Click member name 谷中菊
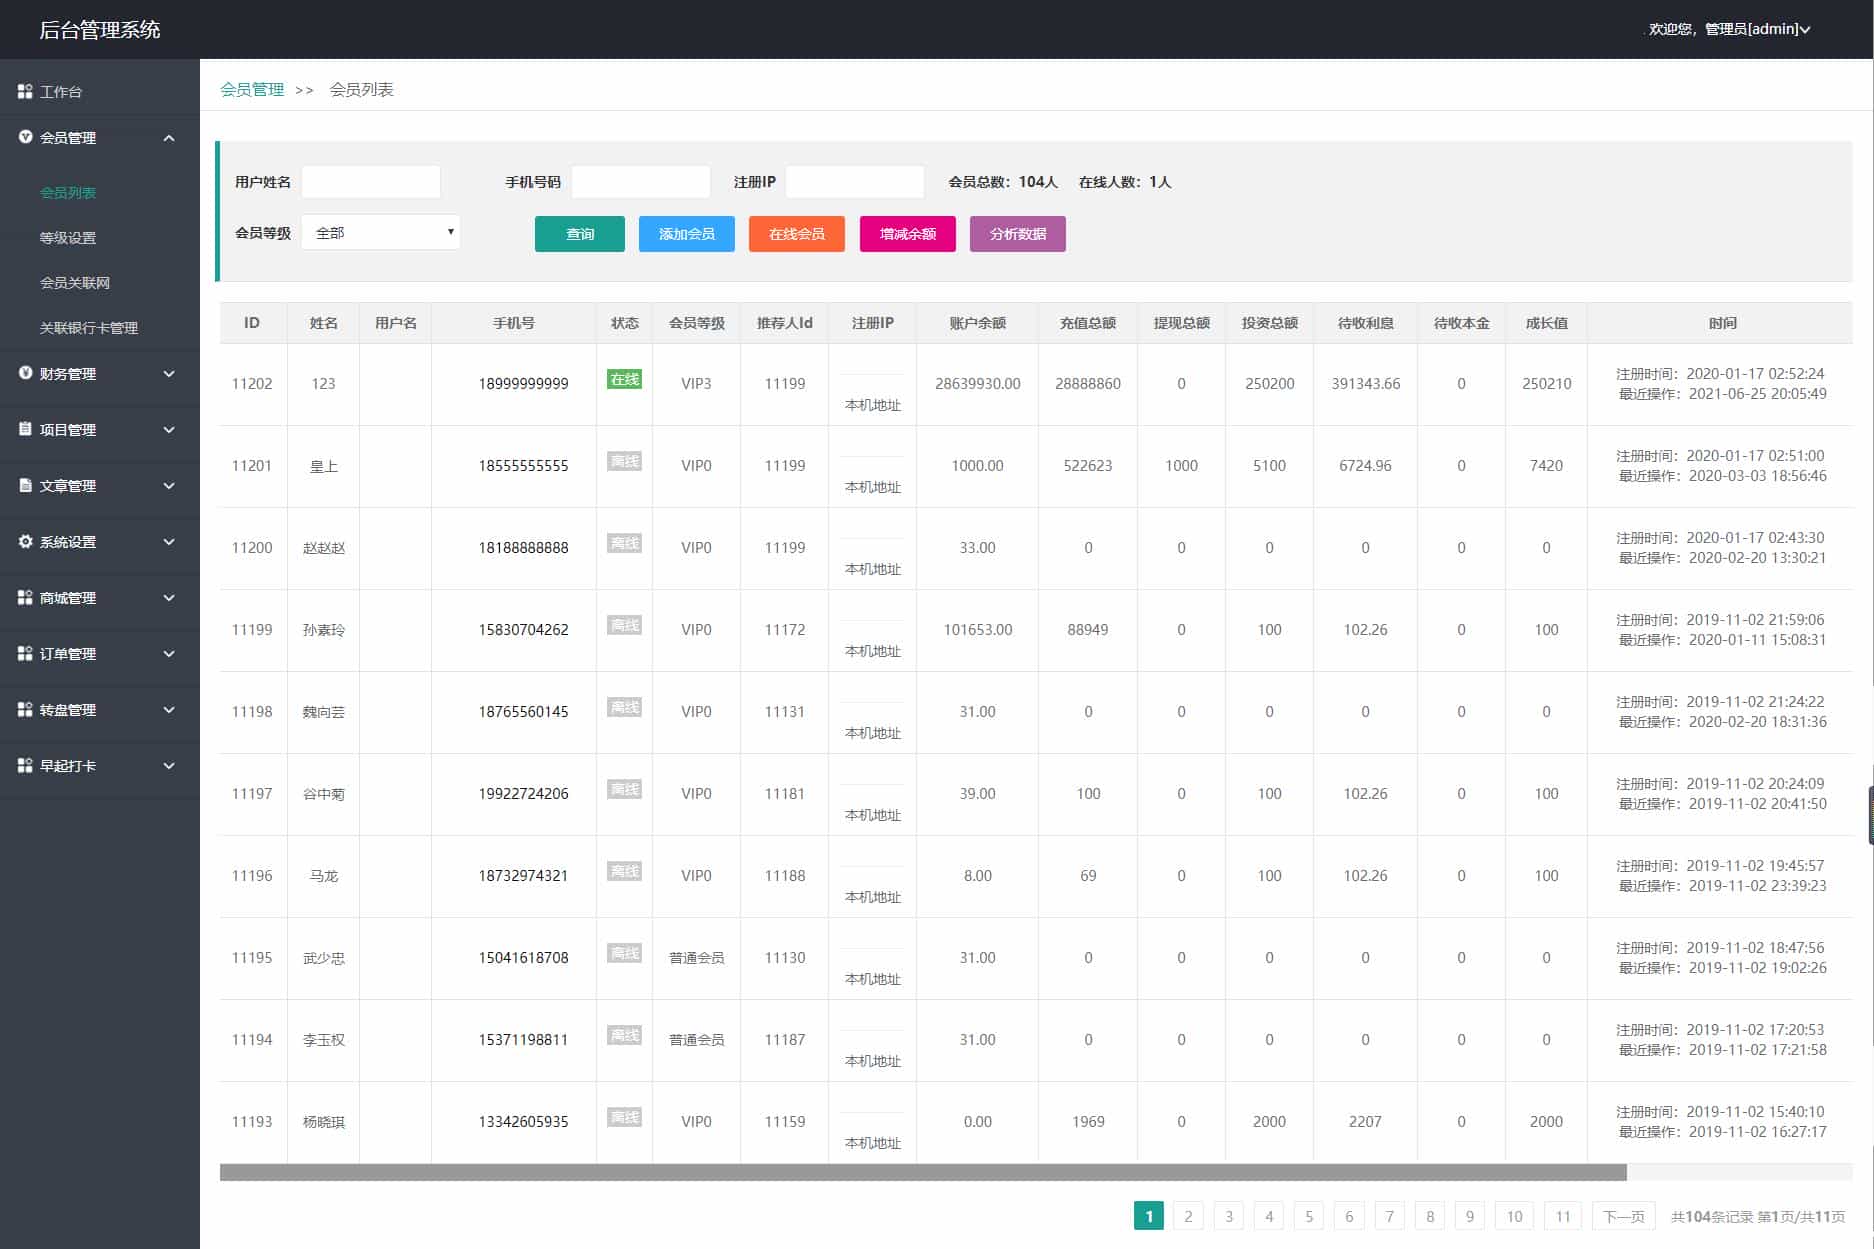 coord(323,794)
